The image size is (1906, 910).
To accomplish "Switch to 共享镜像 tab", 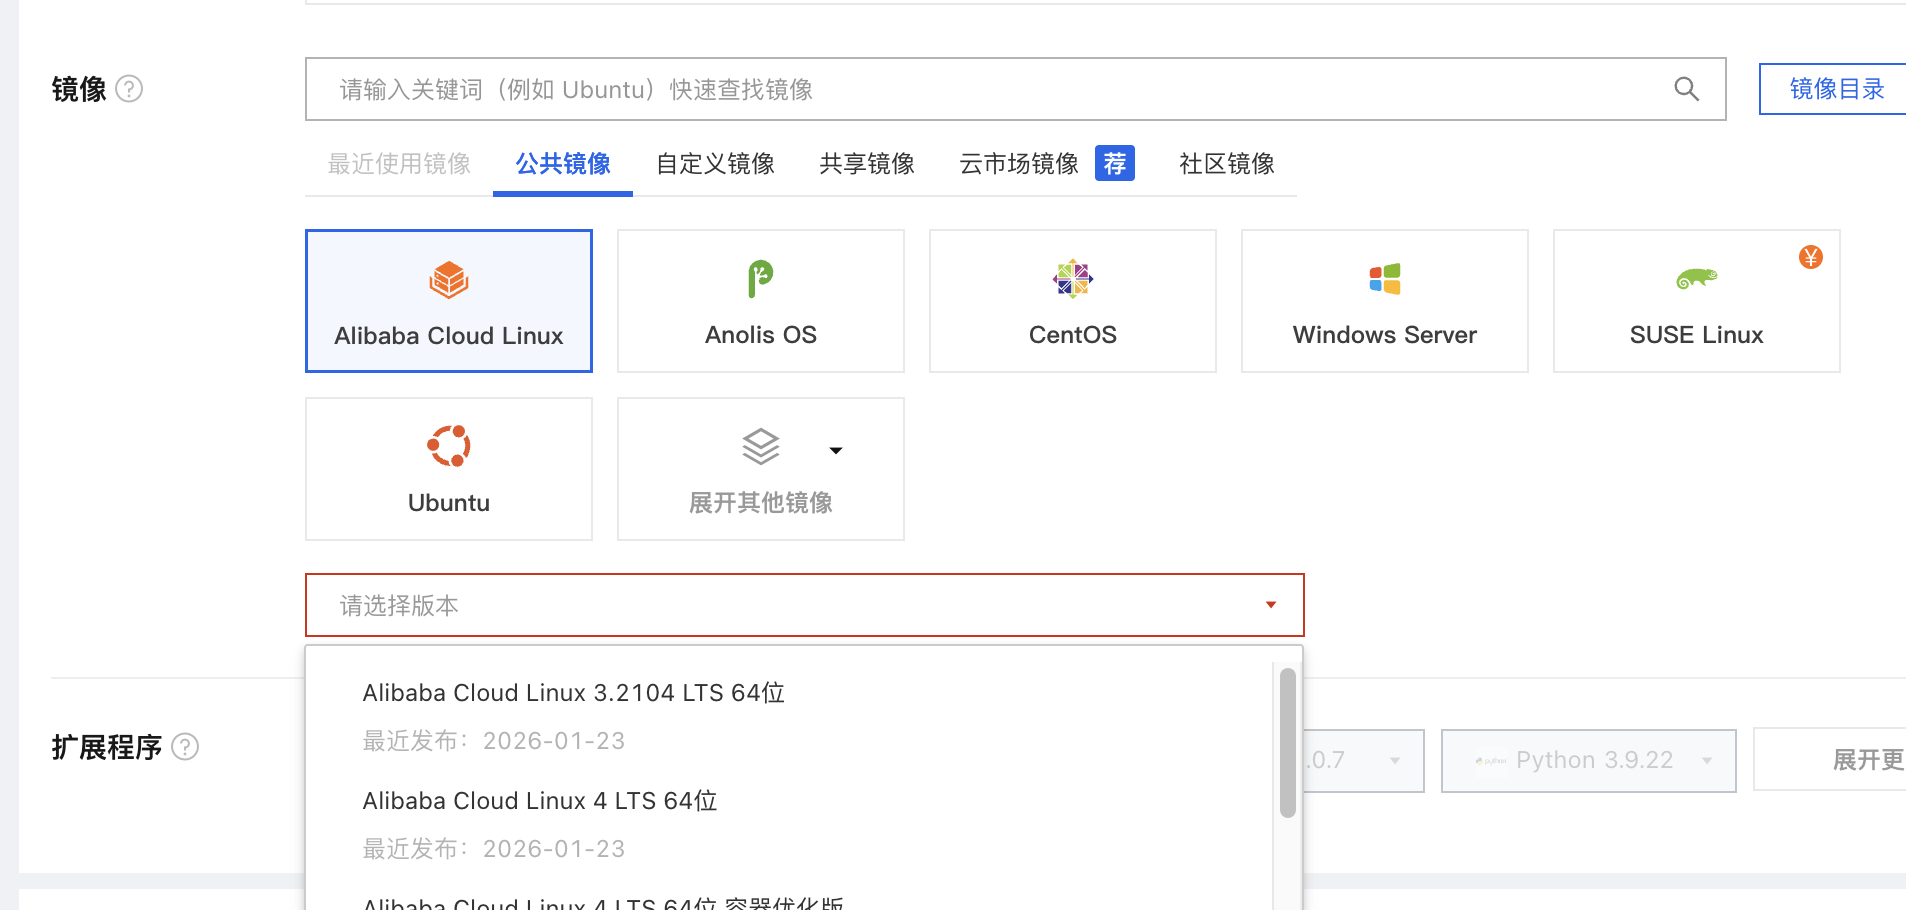I will click(x=867, y=164).
